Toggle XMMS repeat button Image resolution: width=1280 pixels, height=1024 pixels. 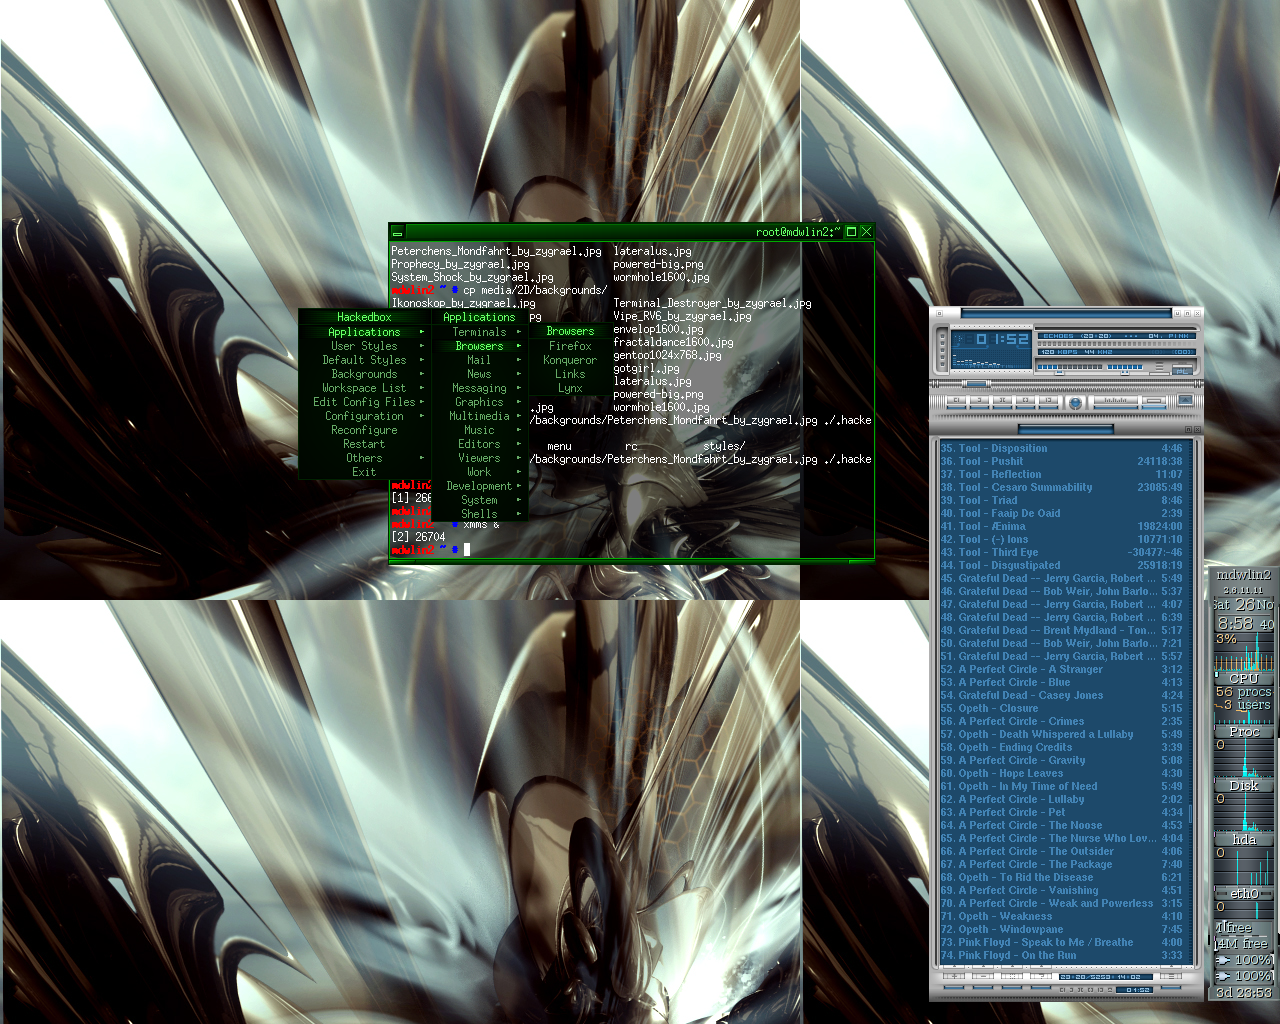click(1154, 401)
